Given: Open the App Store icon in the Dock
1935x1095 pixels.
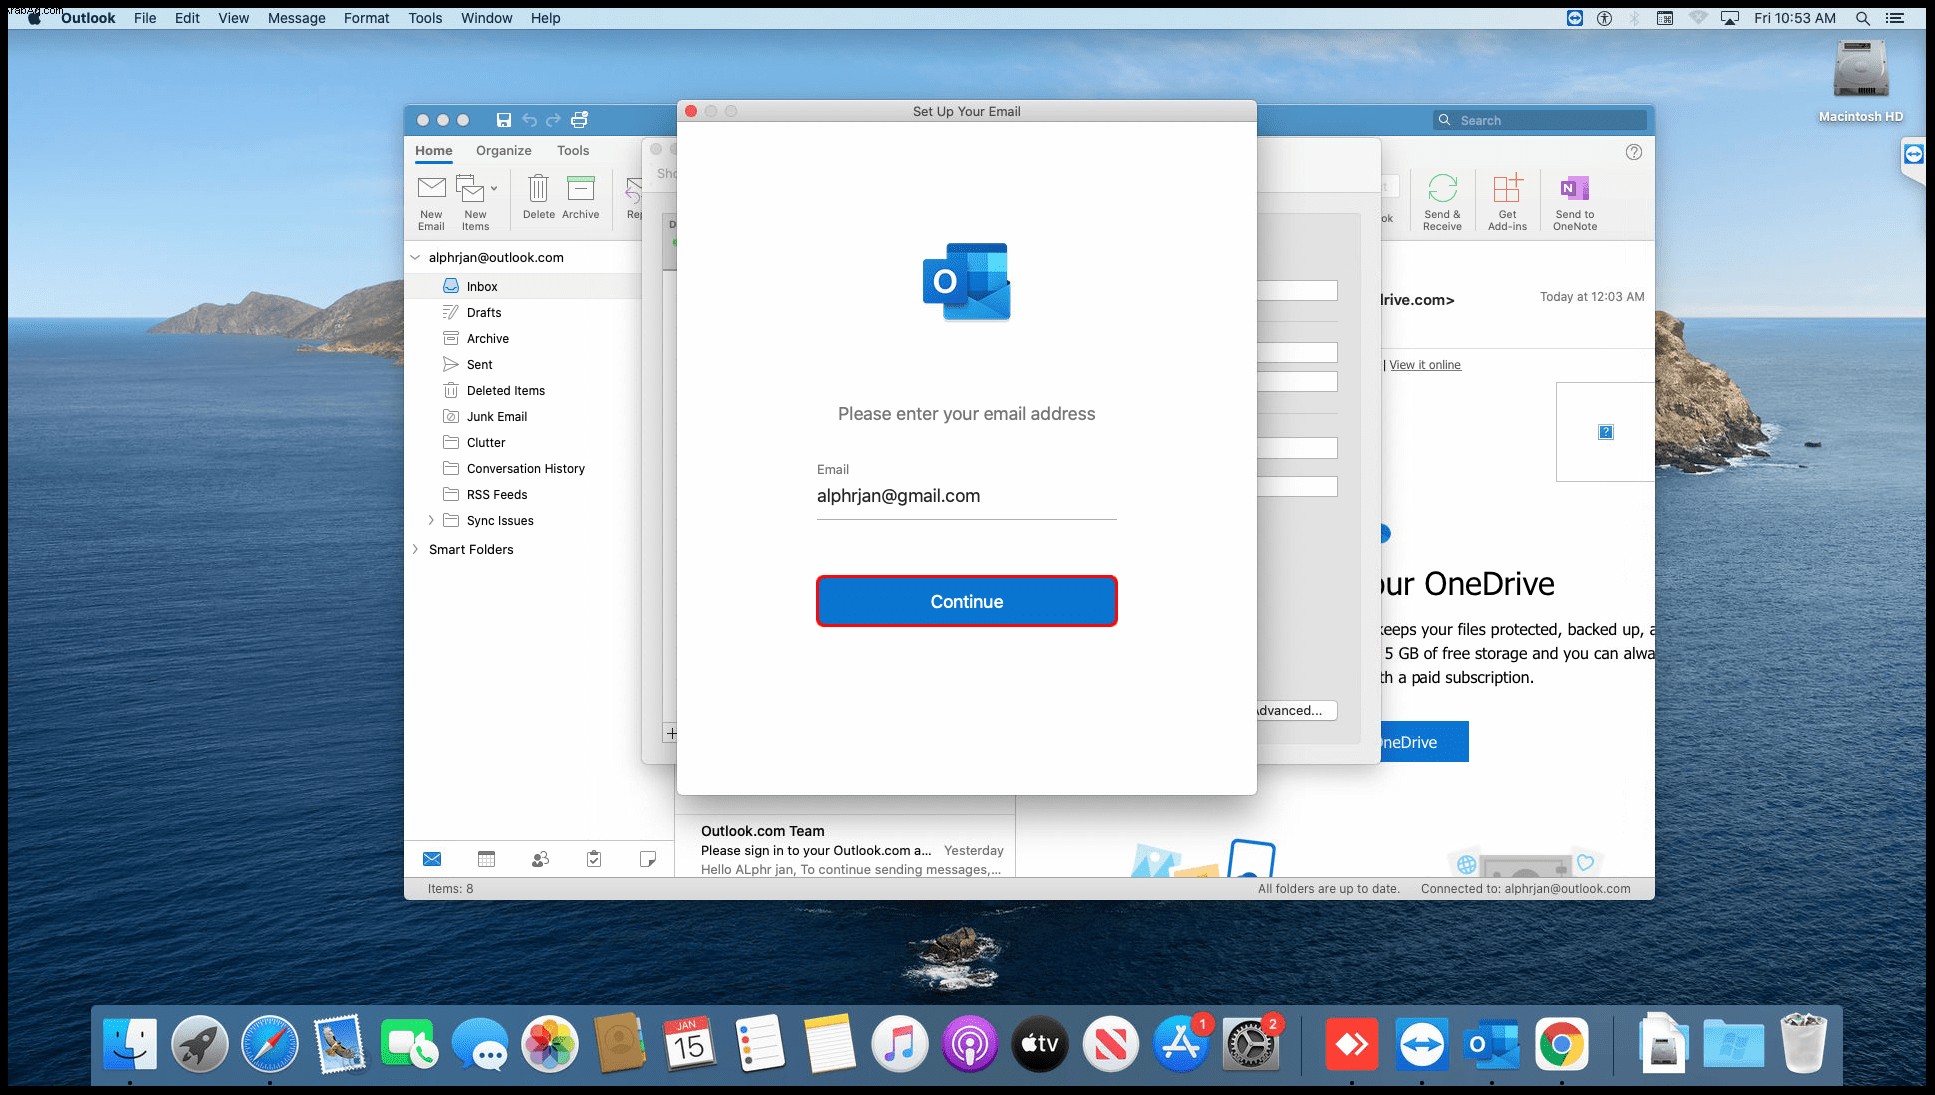Looking at the screenshot, I should pyautogui.click(x=1181, y=1045).
